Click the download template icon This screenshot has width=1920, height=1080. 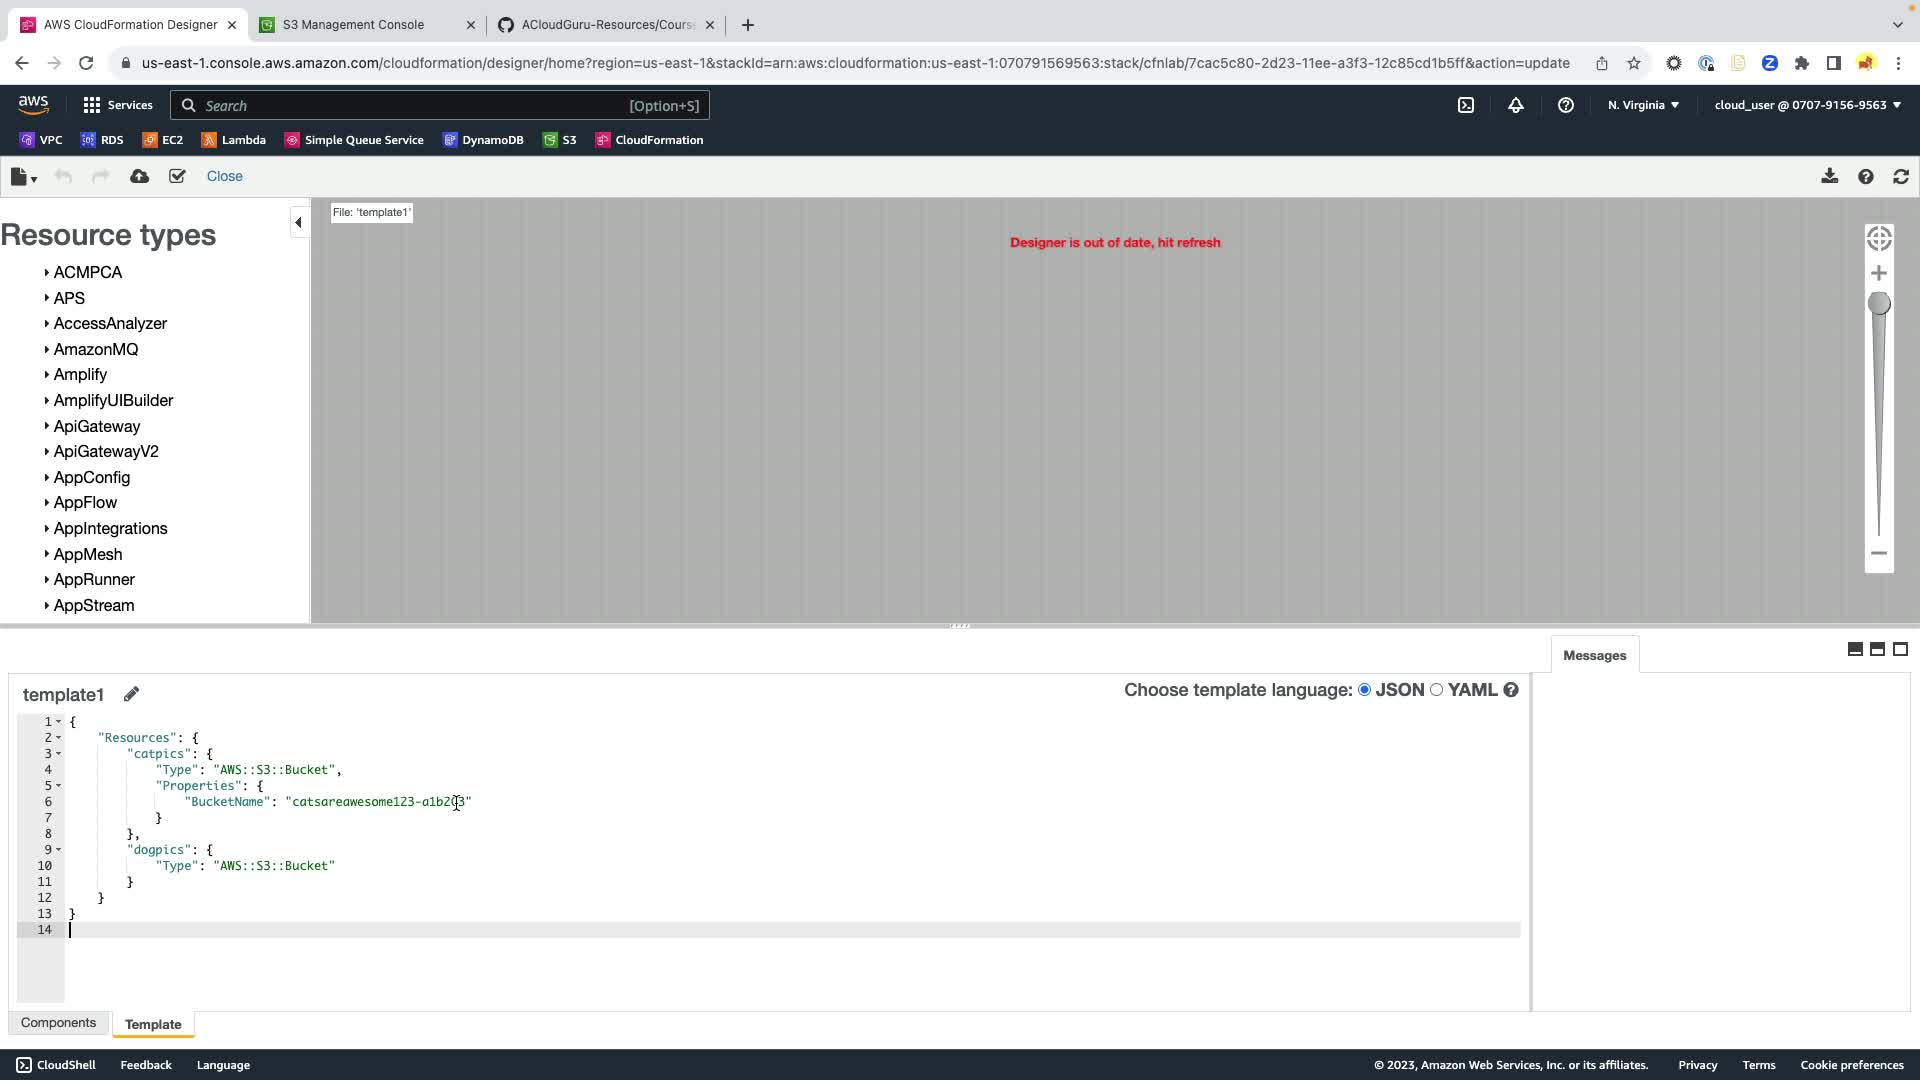(x=1829, y=176)
